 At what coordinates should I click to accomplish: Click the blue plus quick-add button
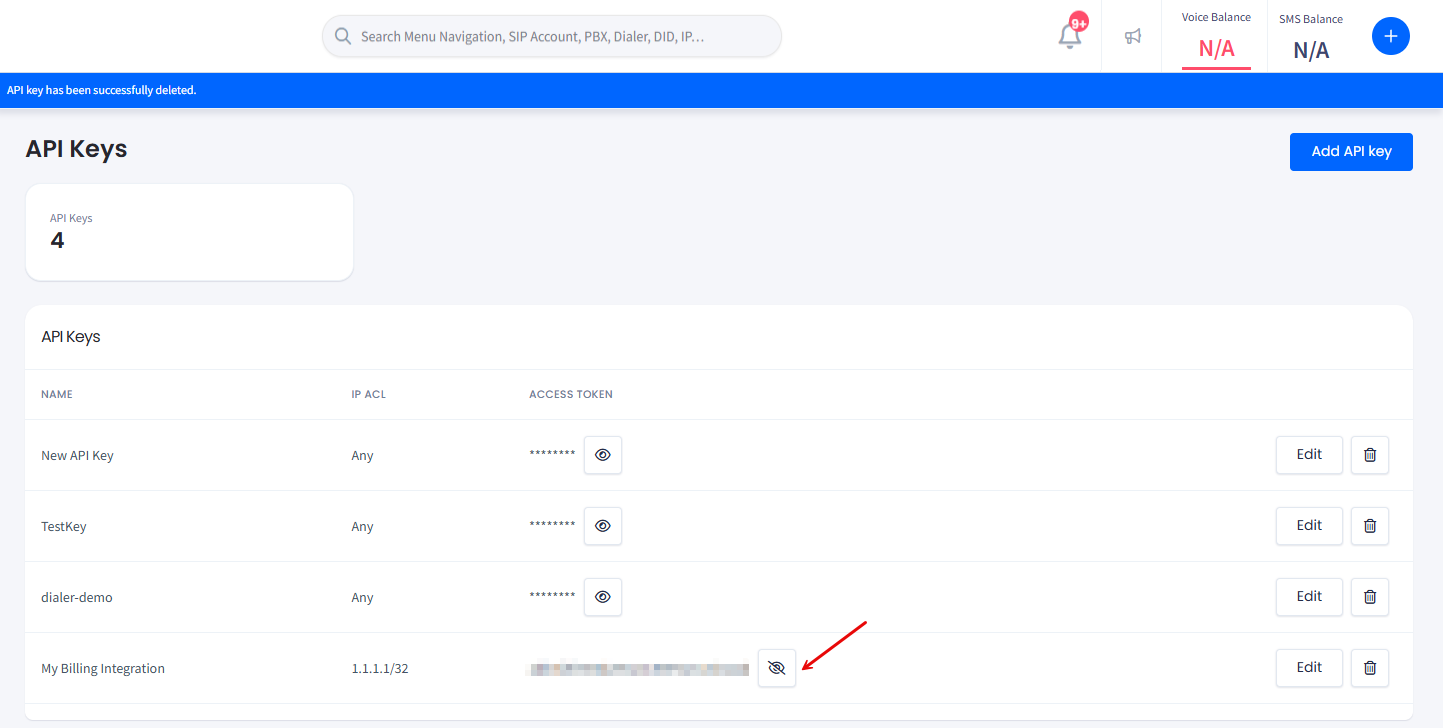[x=1390, y=36]
